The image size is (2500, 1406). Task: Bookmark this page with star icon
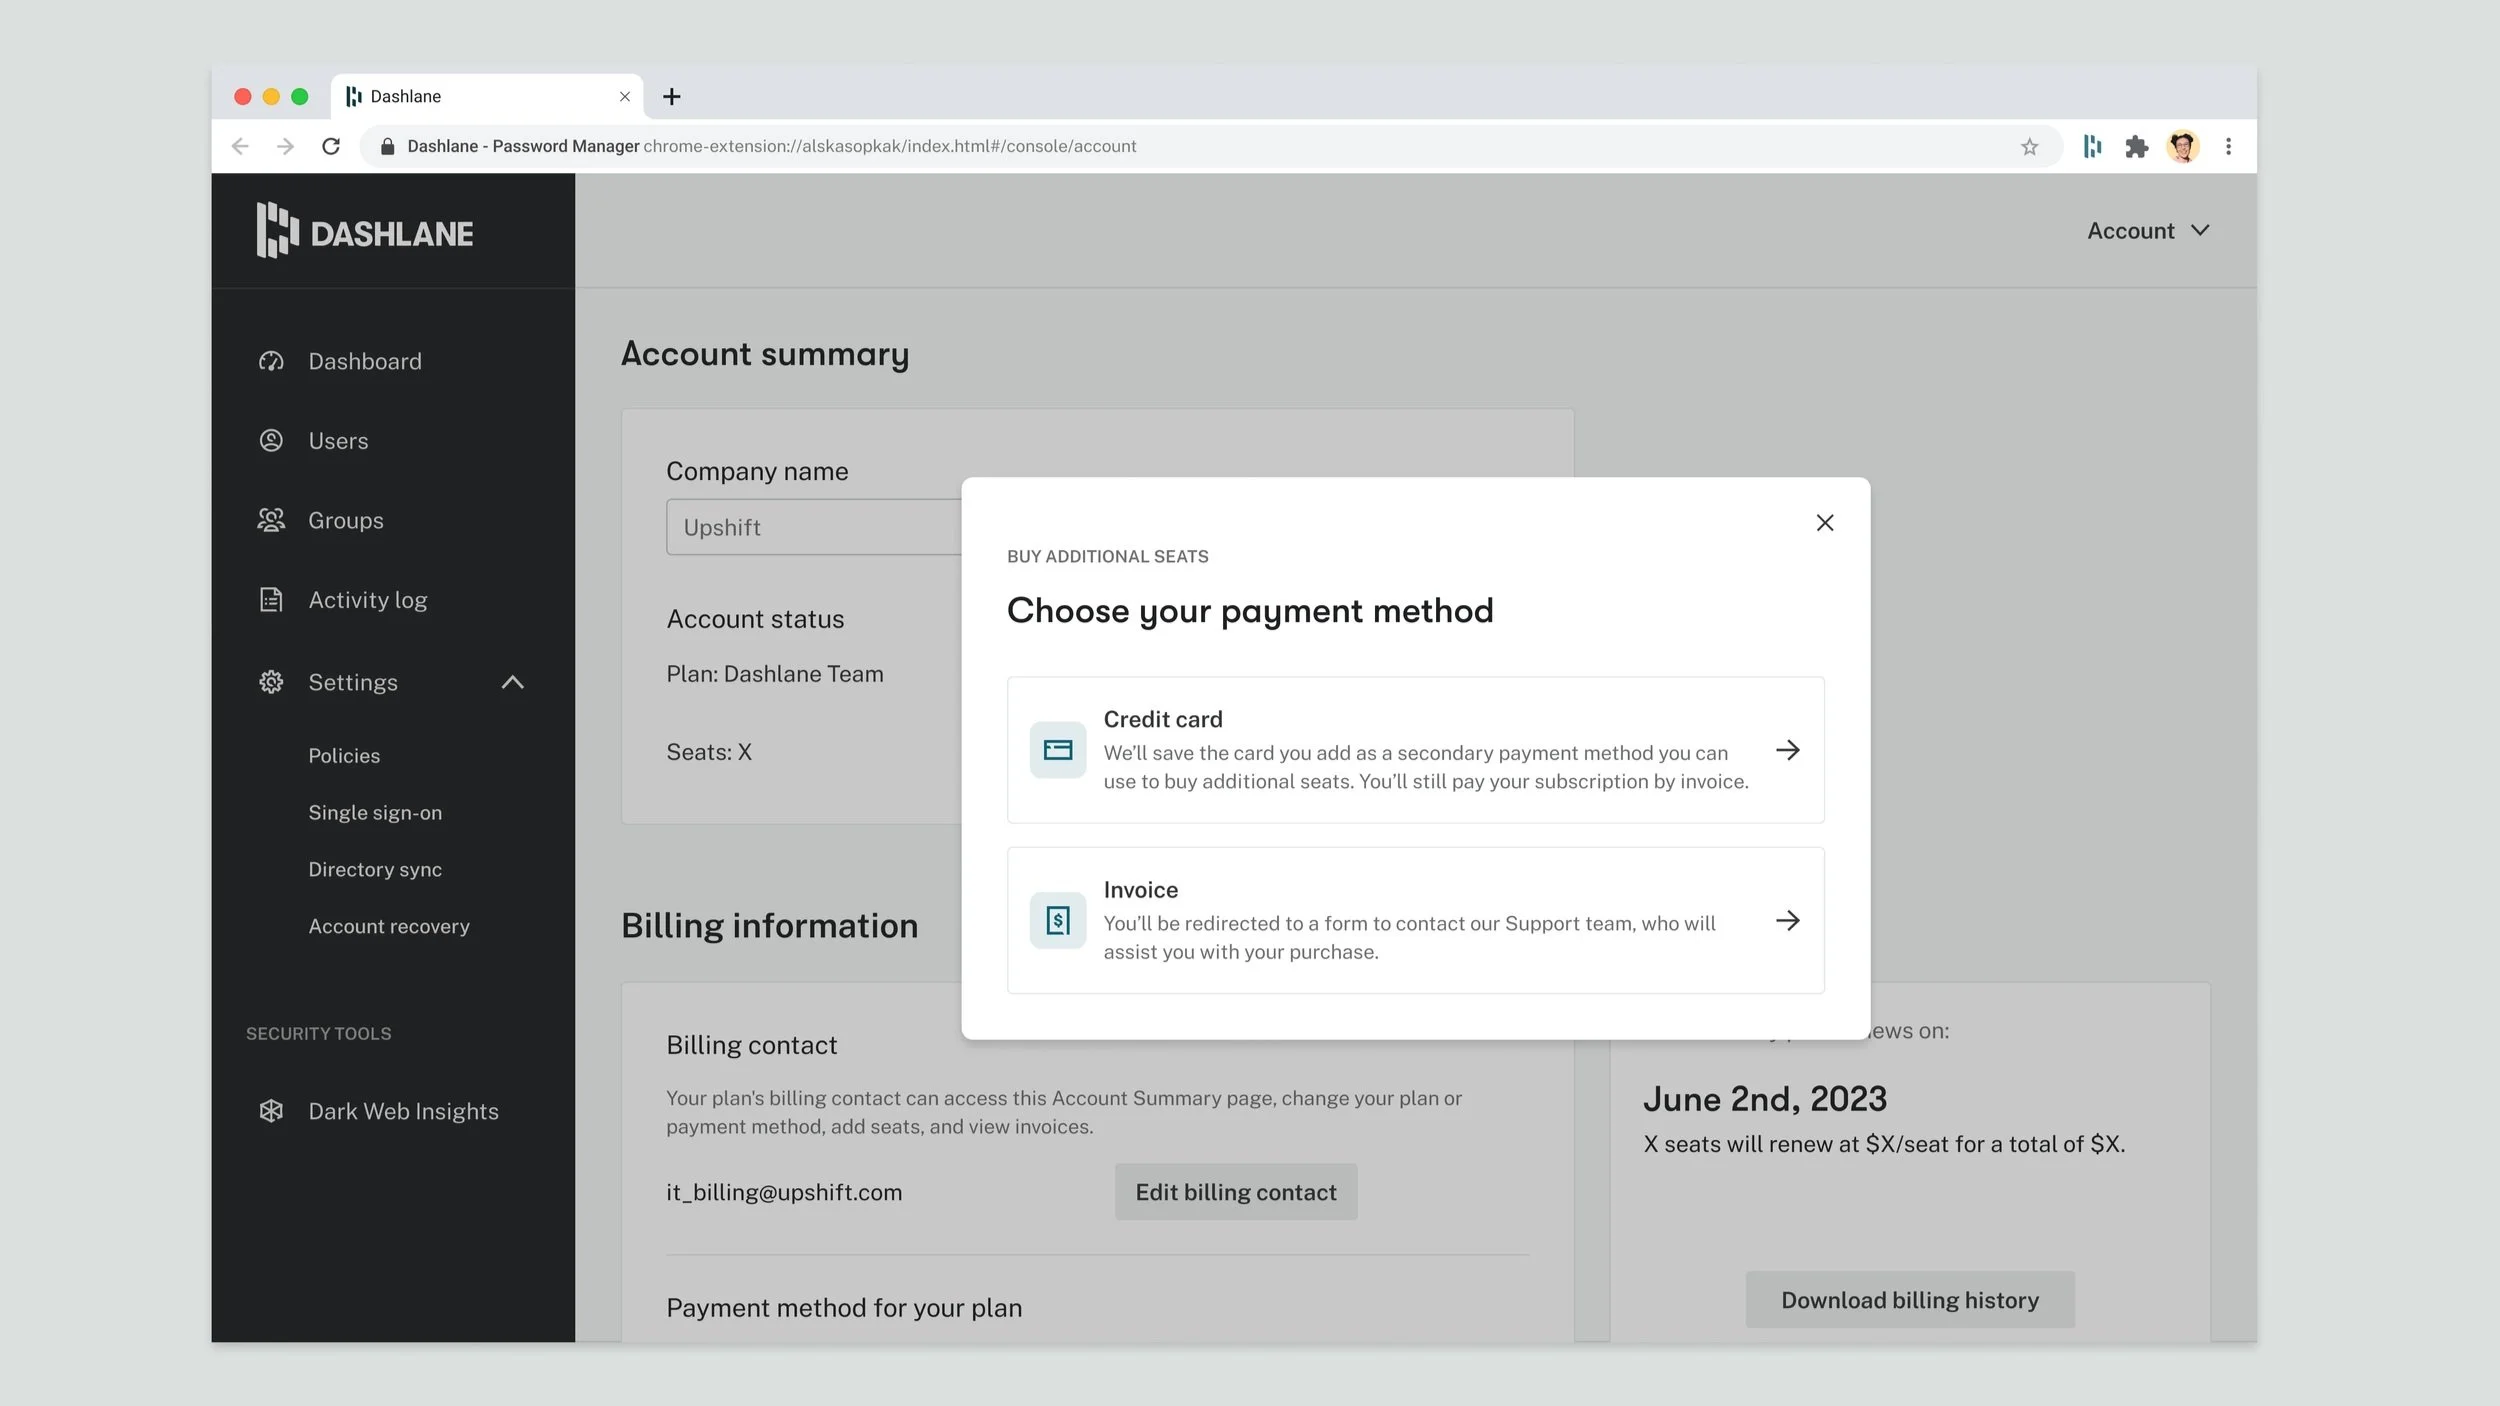click(x=2029, y=147)
